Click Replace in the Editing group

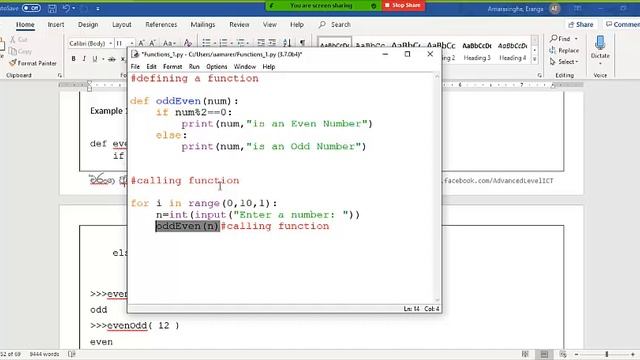(564, 50)
